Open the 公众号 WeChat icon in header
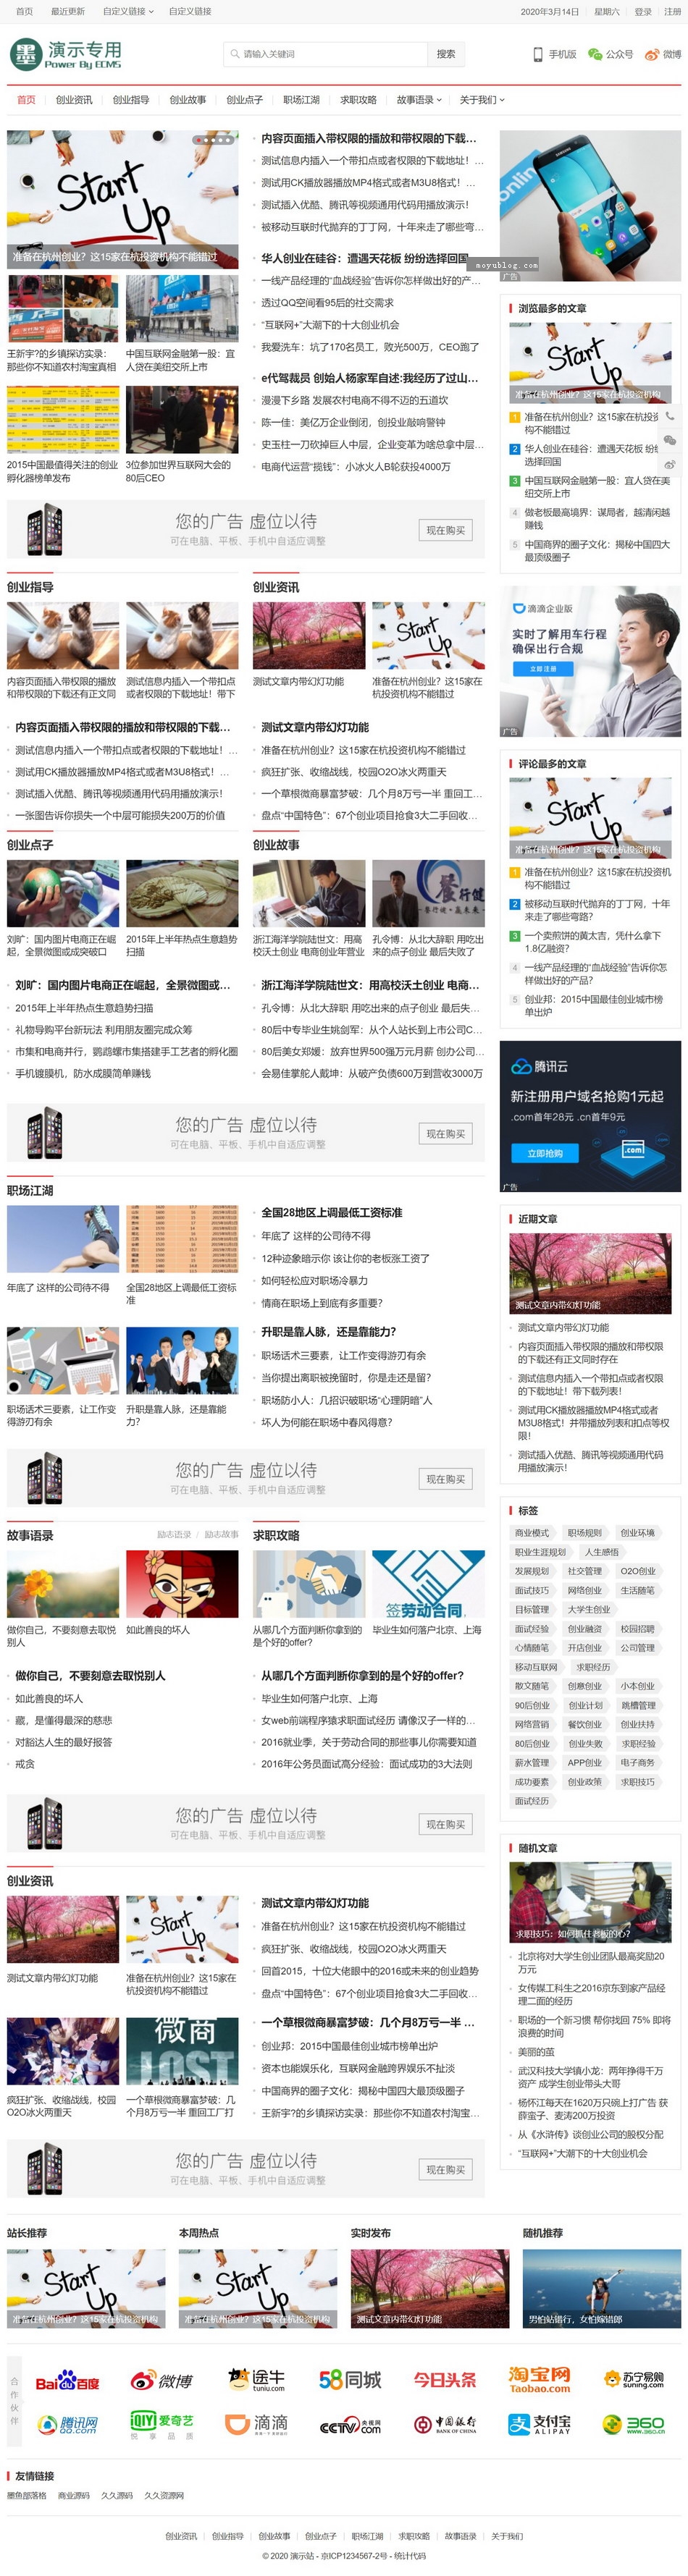The height and width of the screenshot is (2576, 688). point(595,54)
